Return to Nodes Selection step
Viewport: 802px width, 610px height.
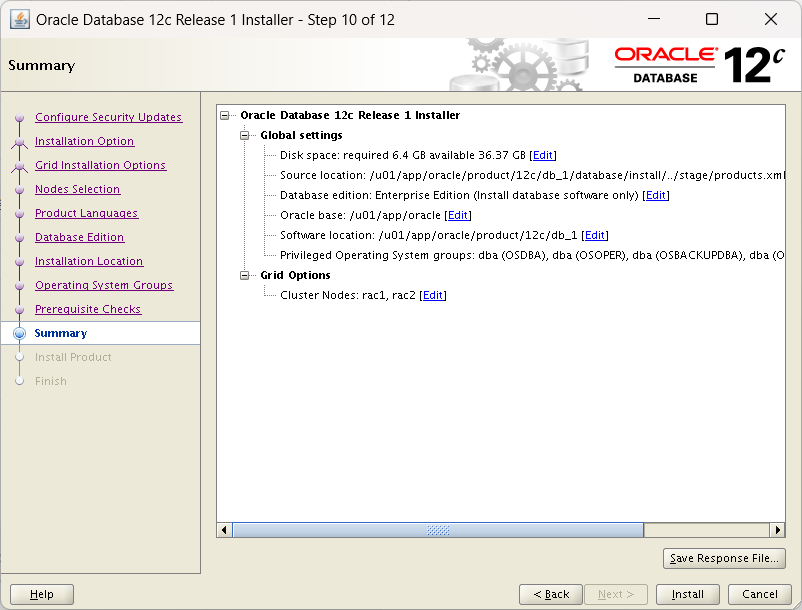[77, 189]
